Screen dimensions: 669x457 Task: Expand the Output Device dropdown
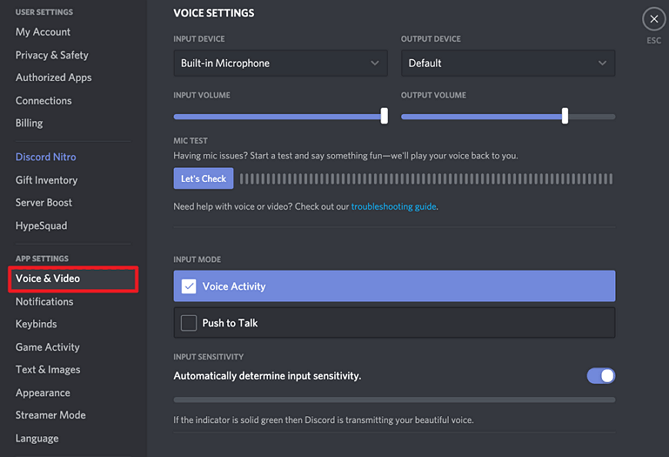507,63
